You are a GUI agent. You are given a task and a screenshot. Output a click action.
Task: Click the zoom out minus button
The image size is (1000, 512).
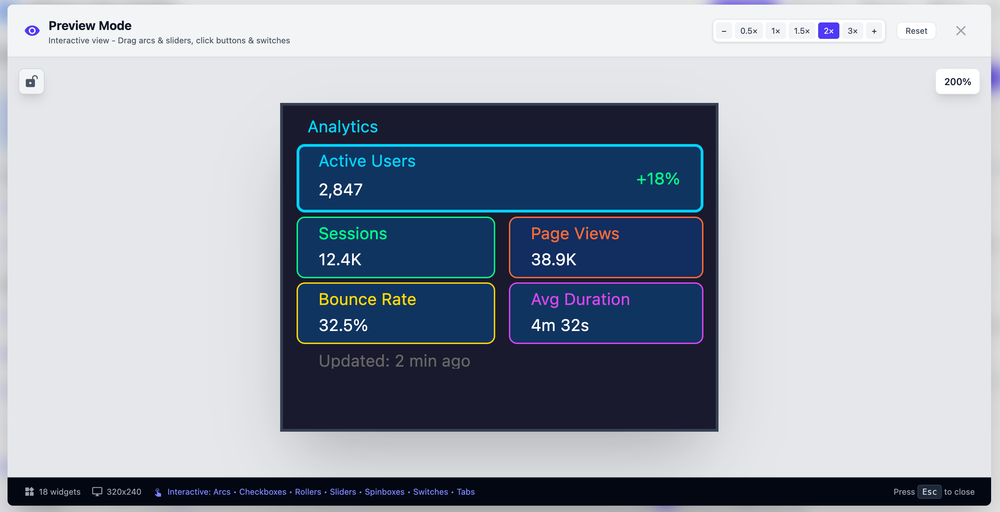tap(724, 31)
